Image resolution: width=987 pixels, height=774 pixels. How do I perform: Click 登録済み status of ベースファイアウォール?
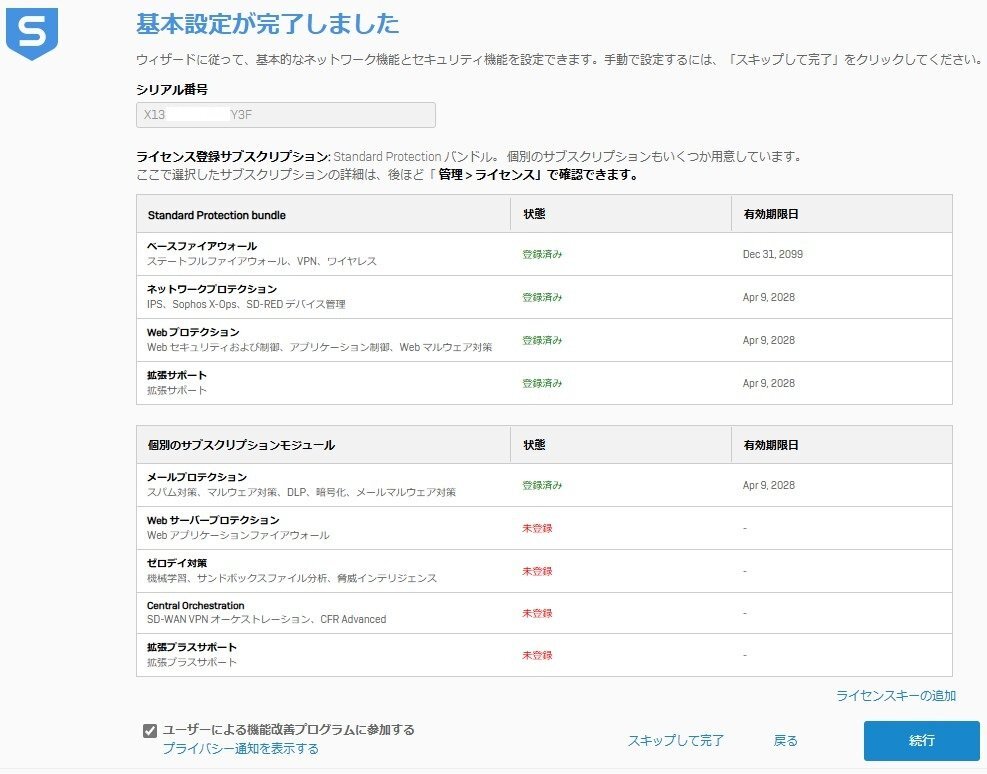coord(542,254)
